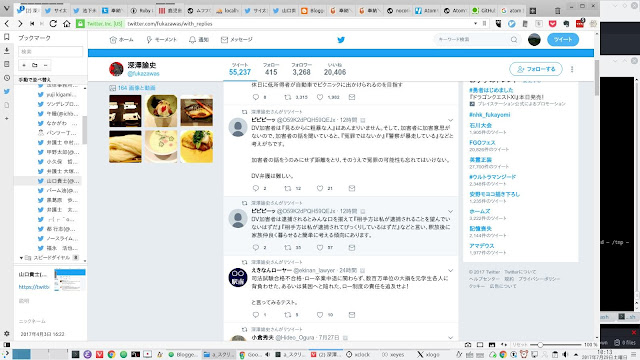The image size is (640, 360).
Task: Open the Bookmarks panel icon
Action: [x=7, y=37]
